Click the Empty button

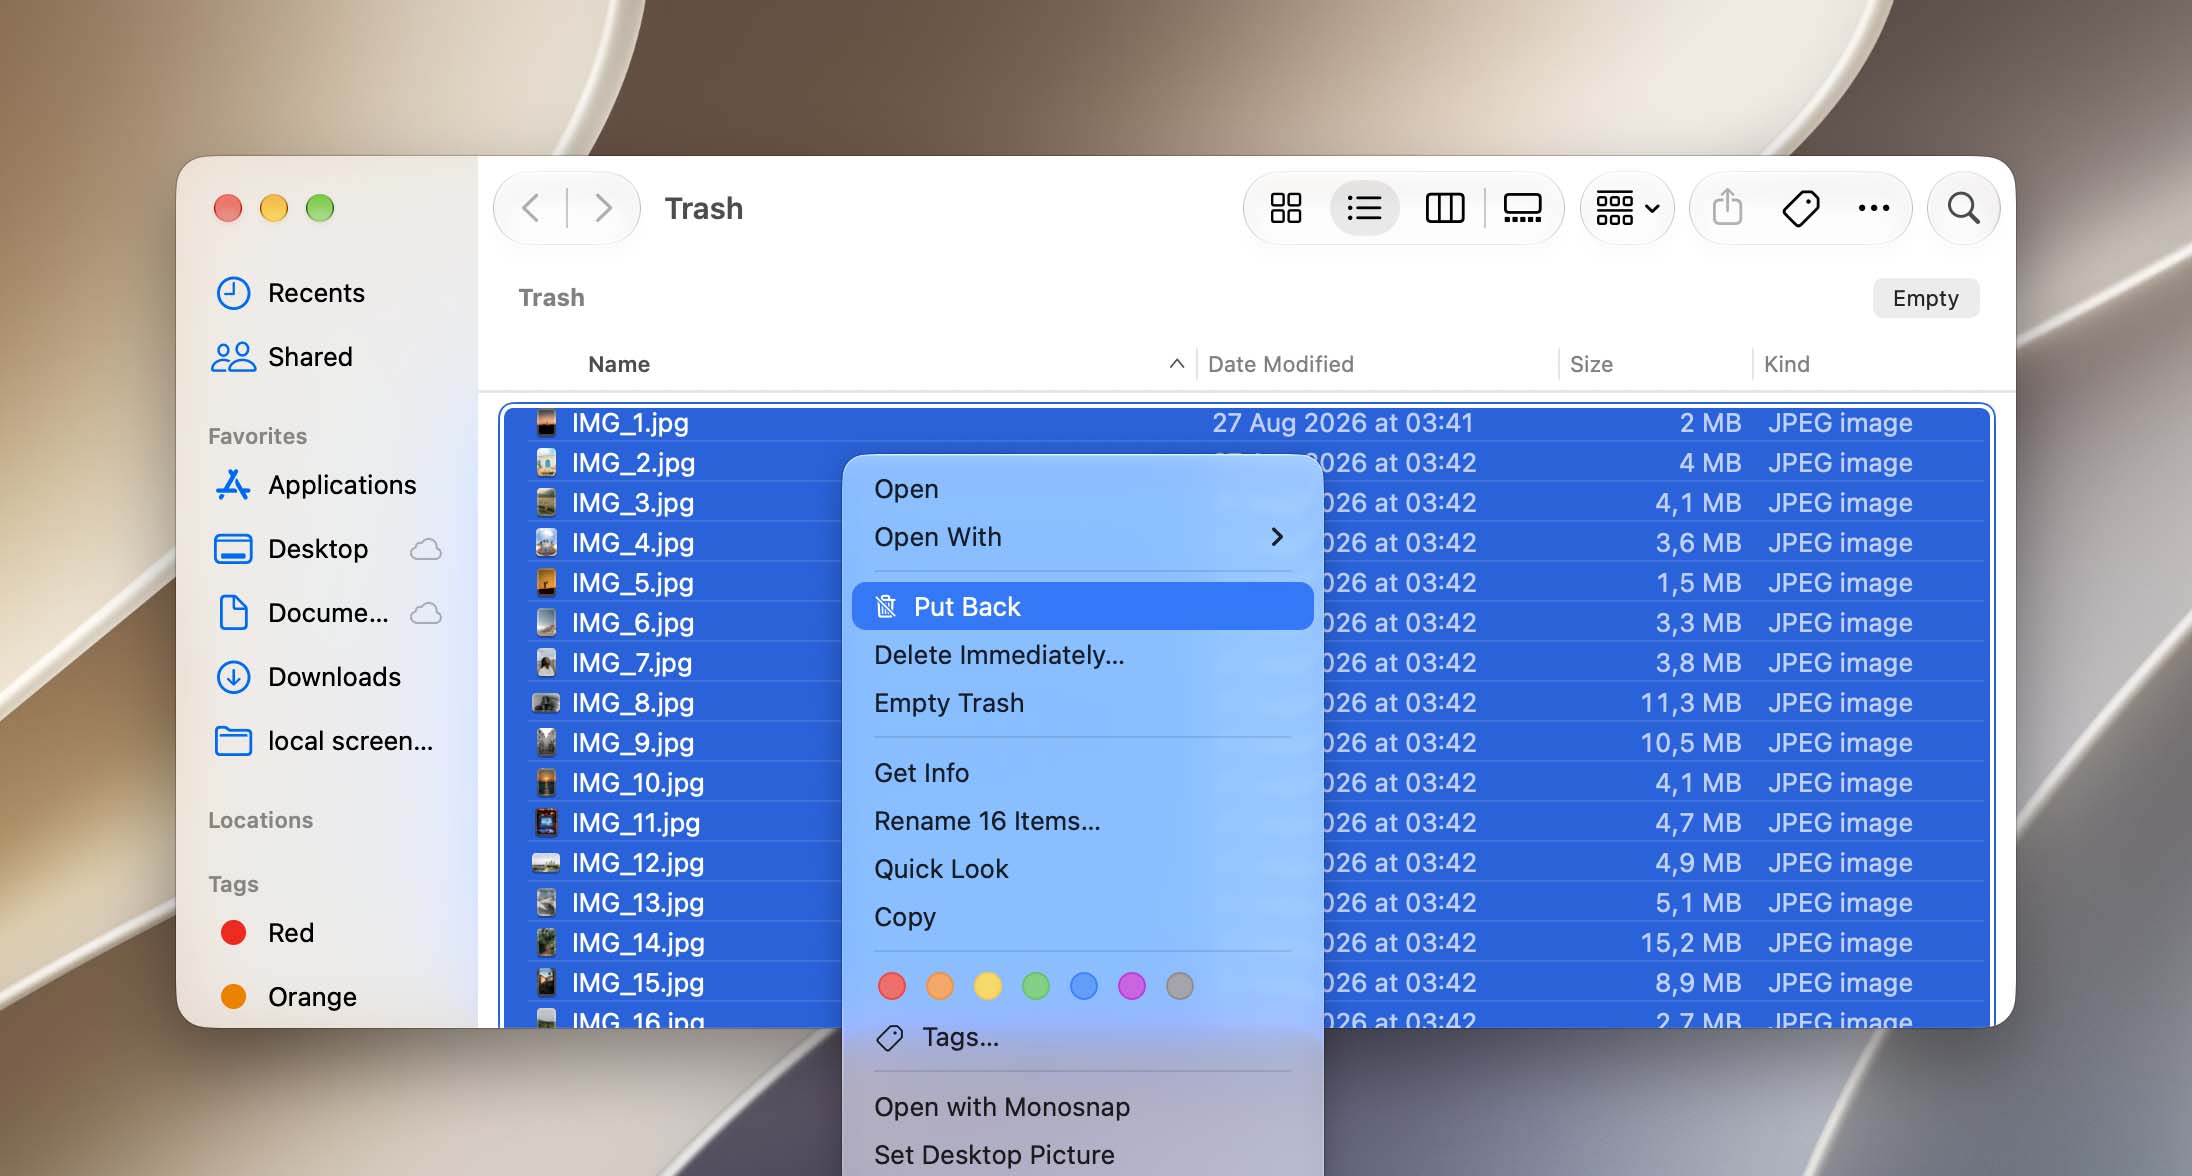point(1925,298)
